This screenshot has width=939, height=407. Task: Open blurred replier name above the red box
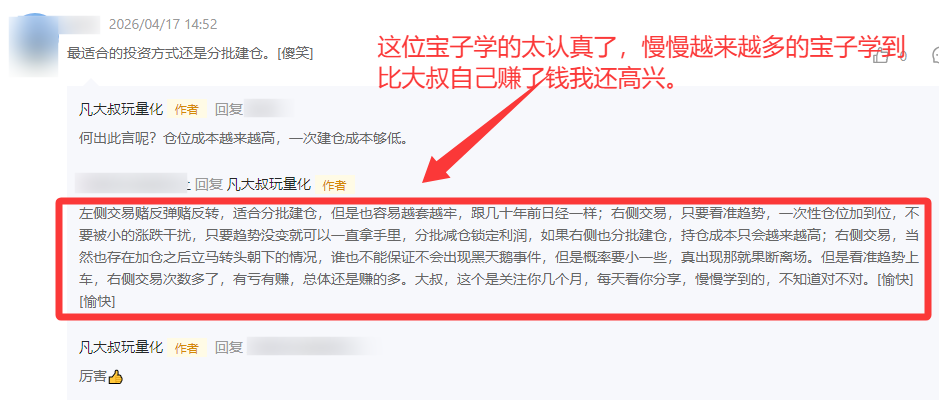coord(131,183)
